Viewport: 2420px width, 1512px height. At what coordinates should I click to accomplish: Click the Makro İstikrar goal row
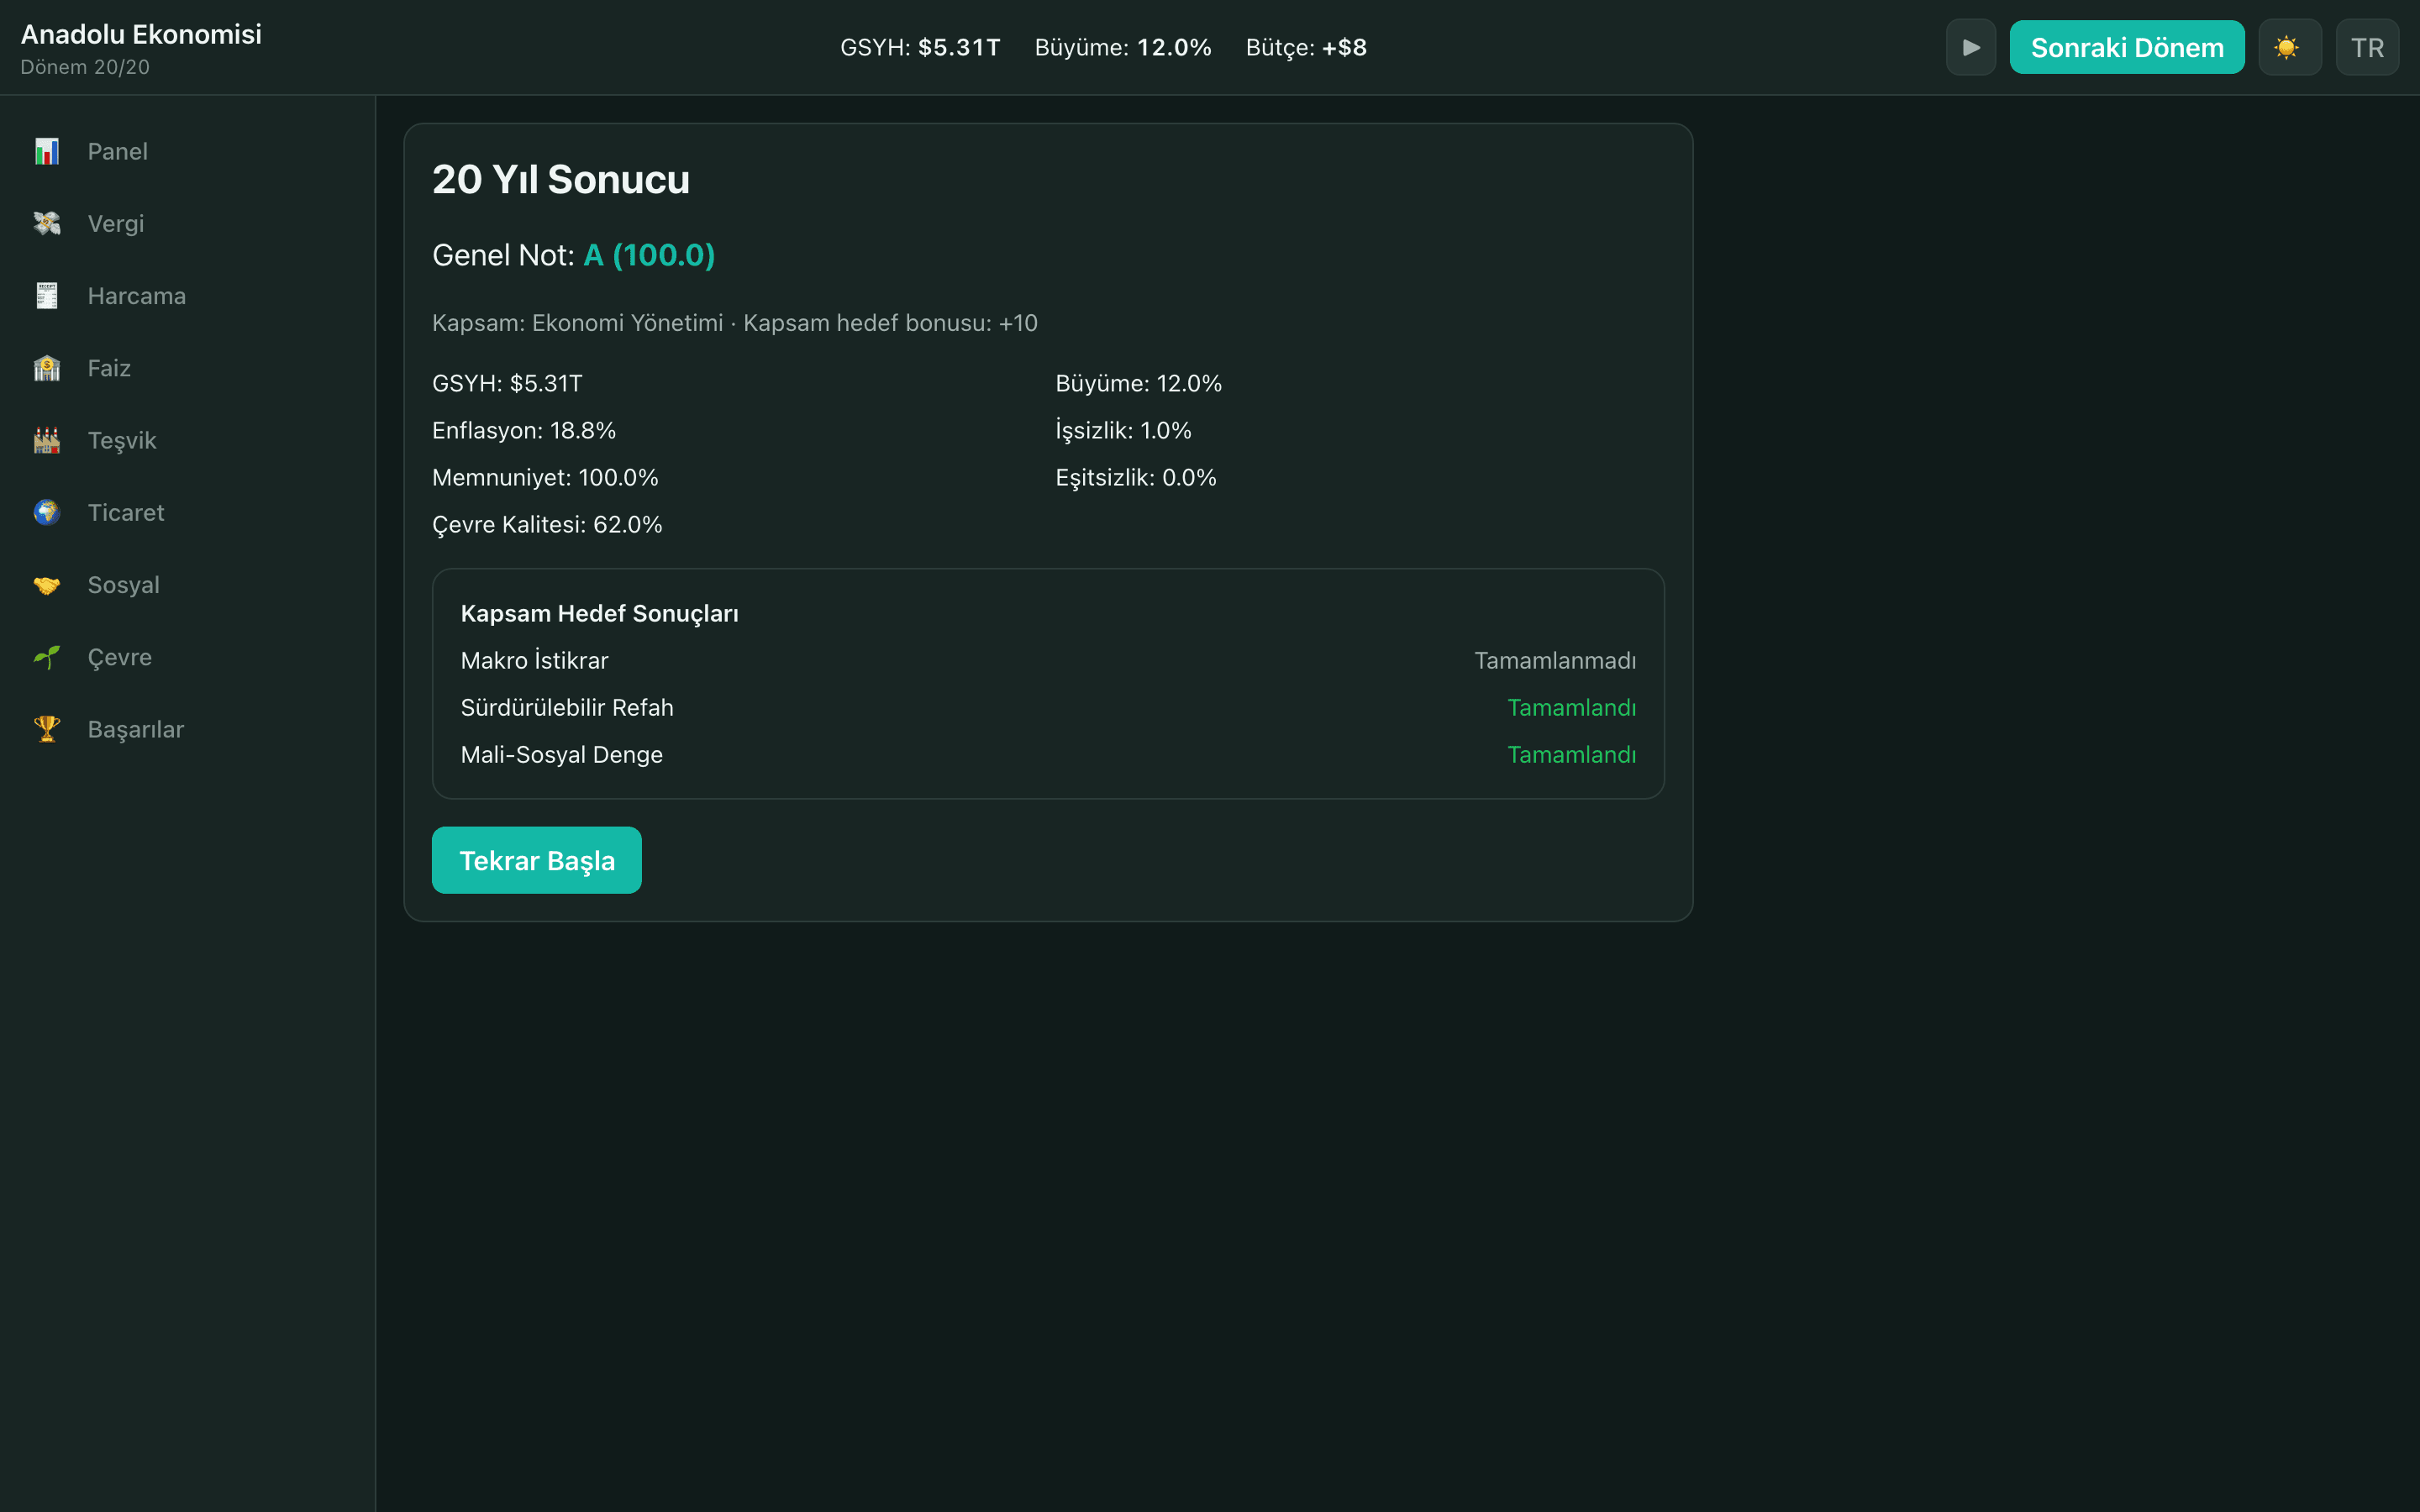click(x=1048, y=660)
